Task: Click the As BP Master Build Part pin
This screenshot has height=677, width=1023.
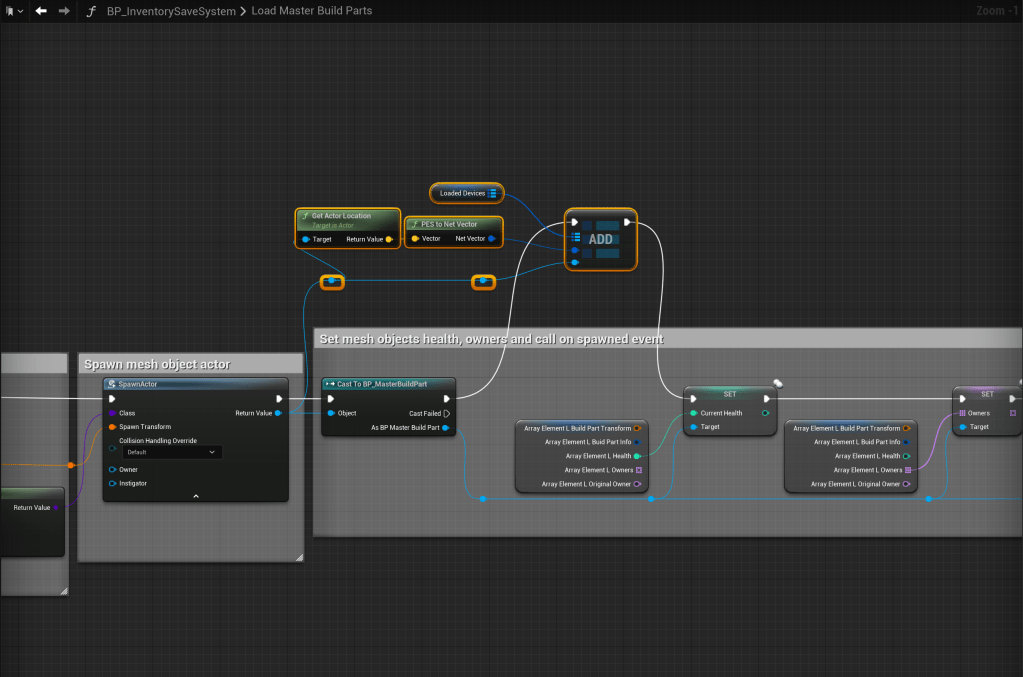Action: point(446,428)
